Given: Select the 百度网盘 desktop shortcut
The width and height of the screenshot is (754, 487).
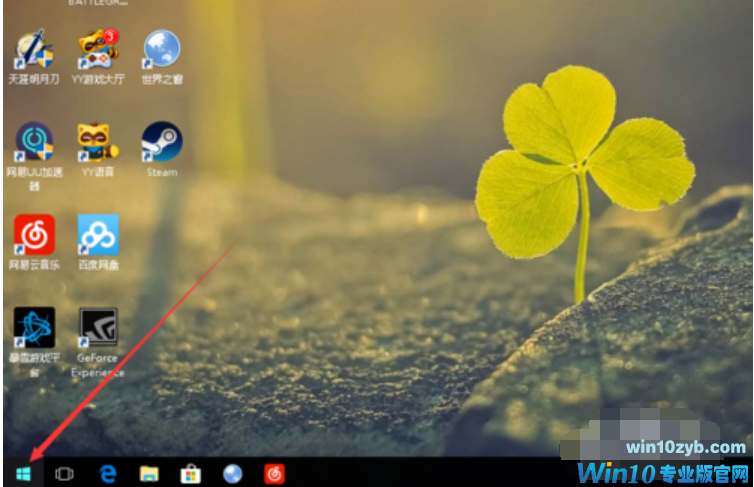Looking at the screenshot, I should [x=98, y=236].
